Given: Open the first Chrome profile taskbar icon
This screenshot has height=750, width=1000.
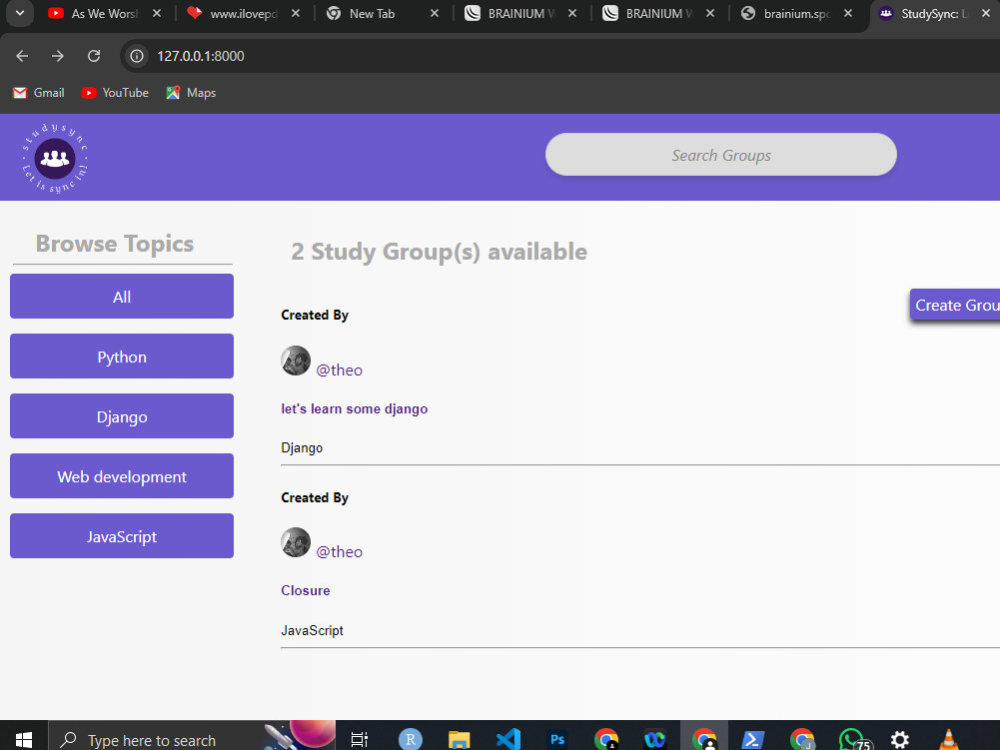Looking at the screenshot, I should click(606, 739).
